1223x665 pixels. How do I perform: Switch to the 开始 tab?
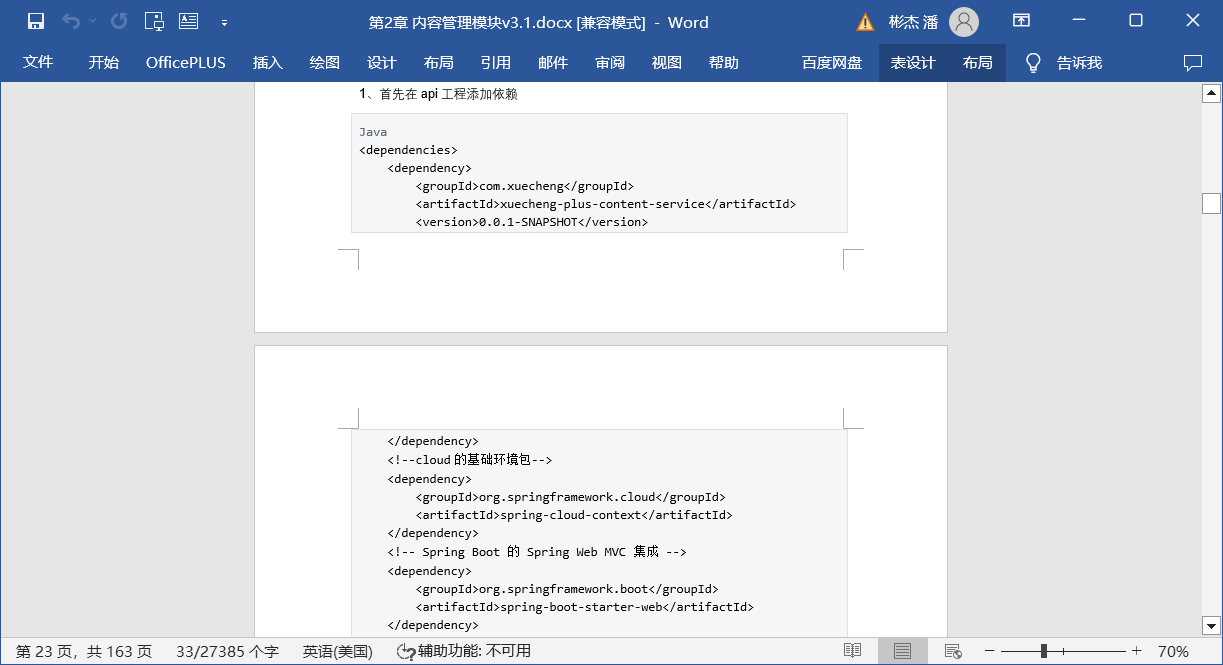(x=103, y=62)
